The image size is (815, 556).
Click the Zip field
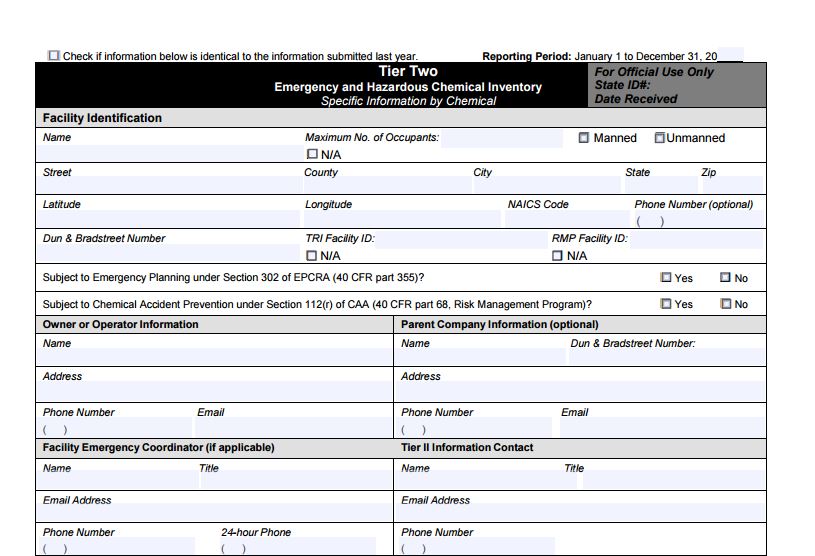click(x=732, y=184)
